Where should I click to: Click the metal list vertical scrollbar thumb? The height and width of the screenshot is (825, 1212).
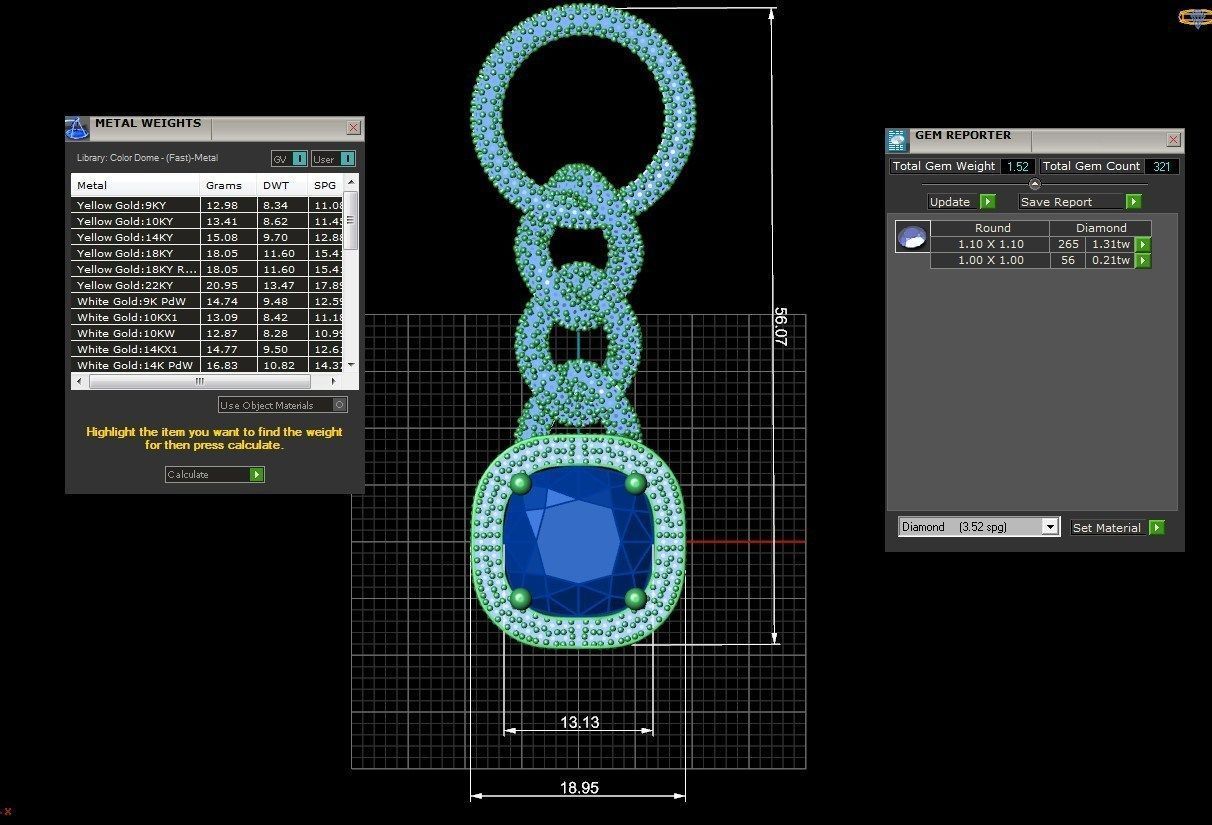(x=351, y=221)
